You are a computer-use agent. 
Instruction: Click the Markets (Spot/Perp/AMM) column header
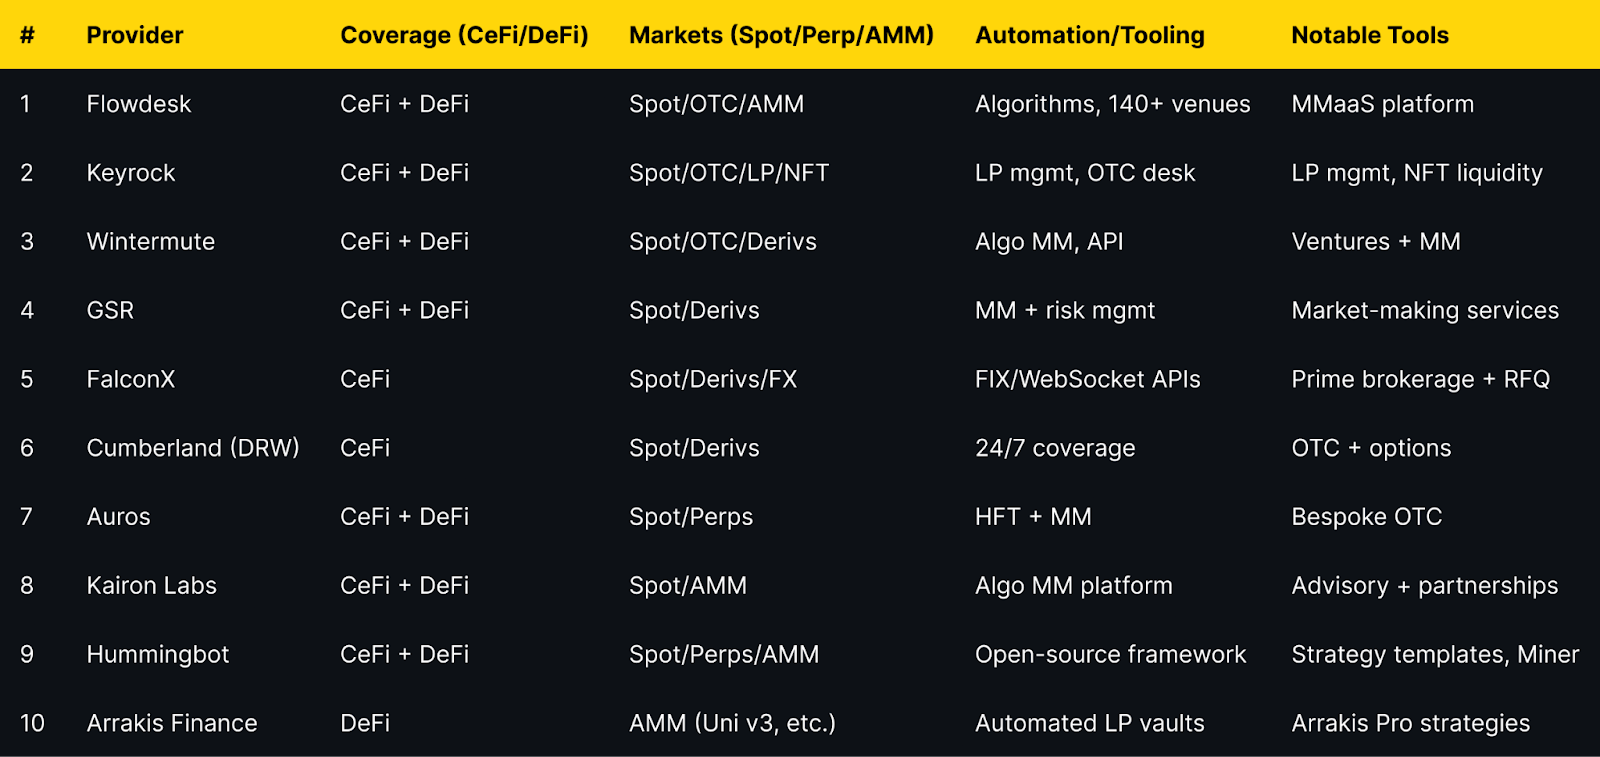click(x=781, y=35)
